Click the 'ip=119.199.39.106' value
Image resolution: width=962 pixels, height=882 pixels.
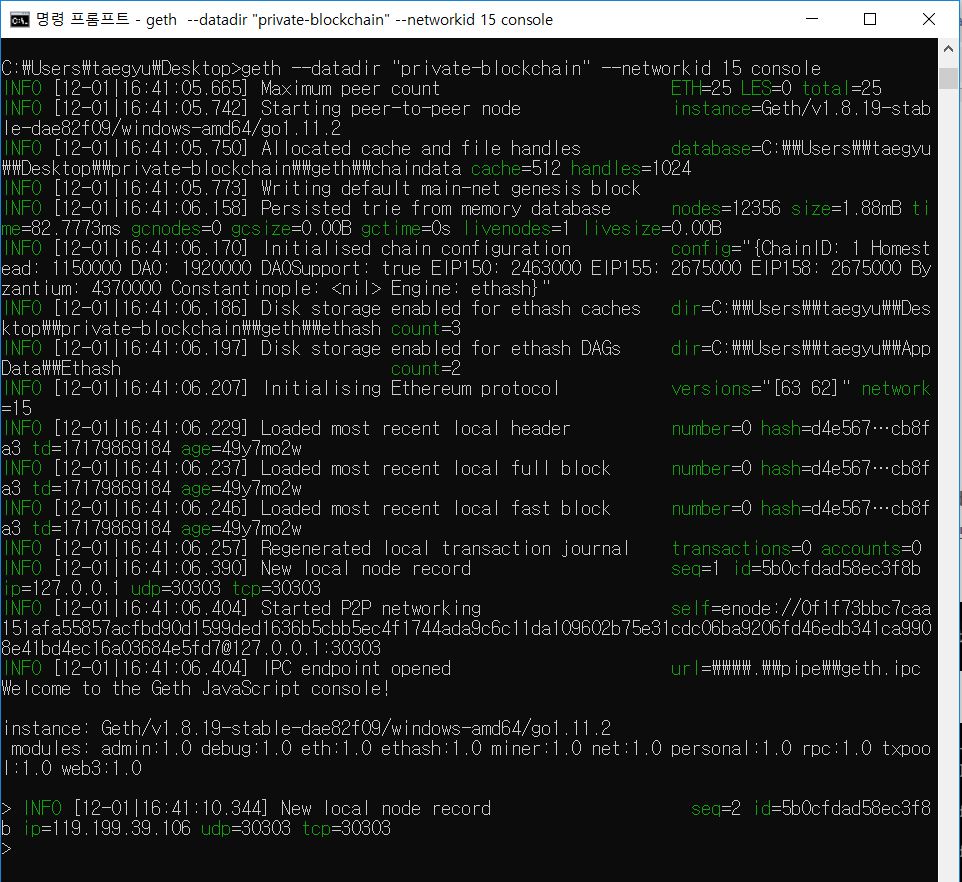click(107, 828)
